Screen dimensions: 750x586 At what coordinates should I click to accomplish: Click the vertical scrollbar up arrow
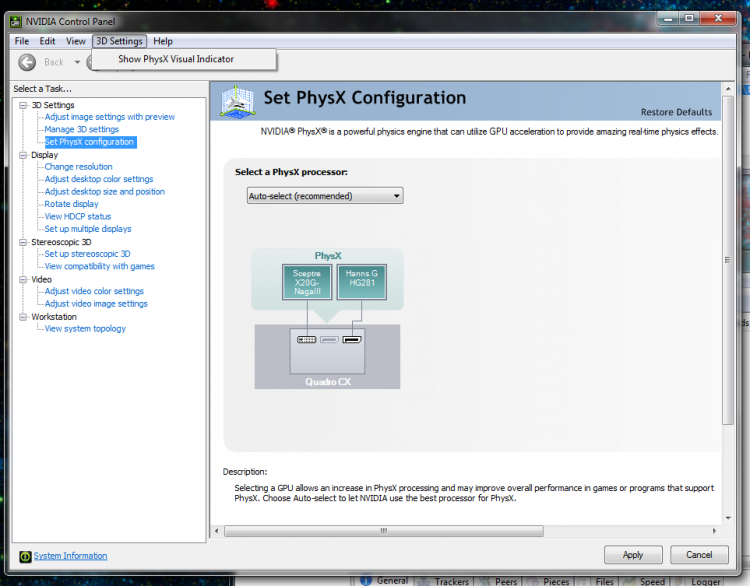click(x=728, y=89)
